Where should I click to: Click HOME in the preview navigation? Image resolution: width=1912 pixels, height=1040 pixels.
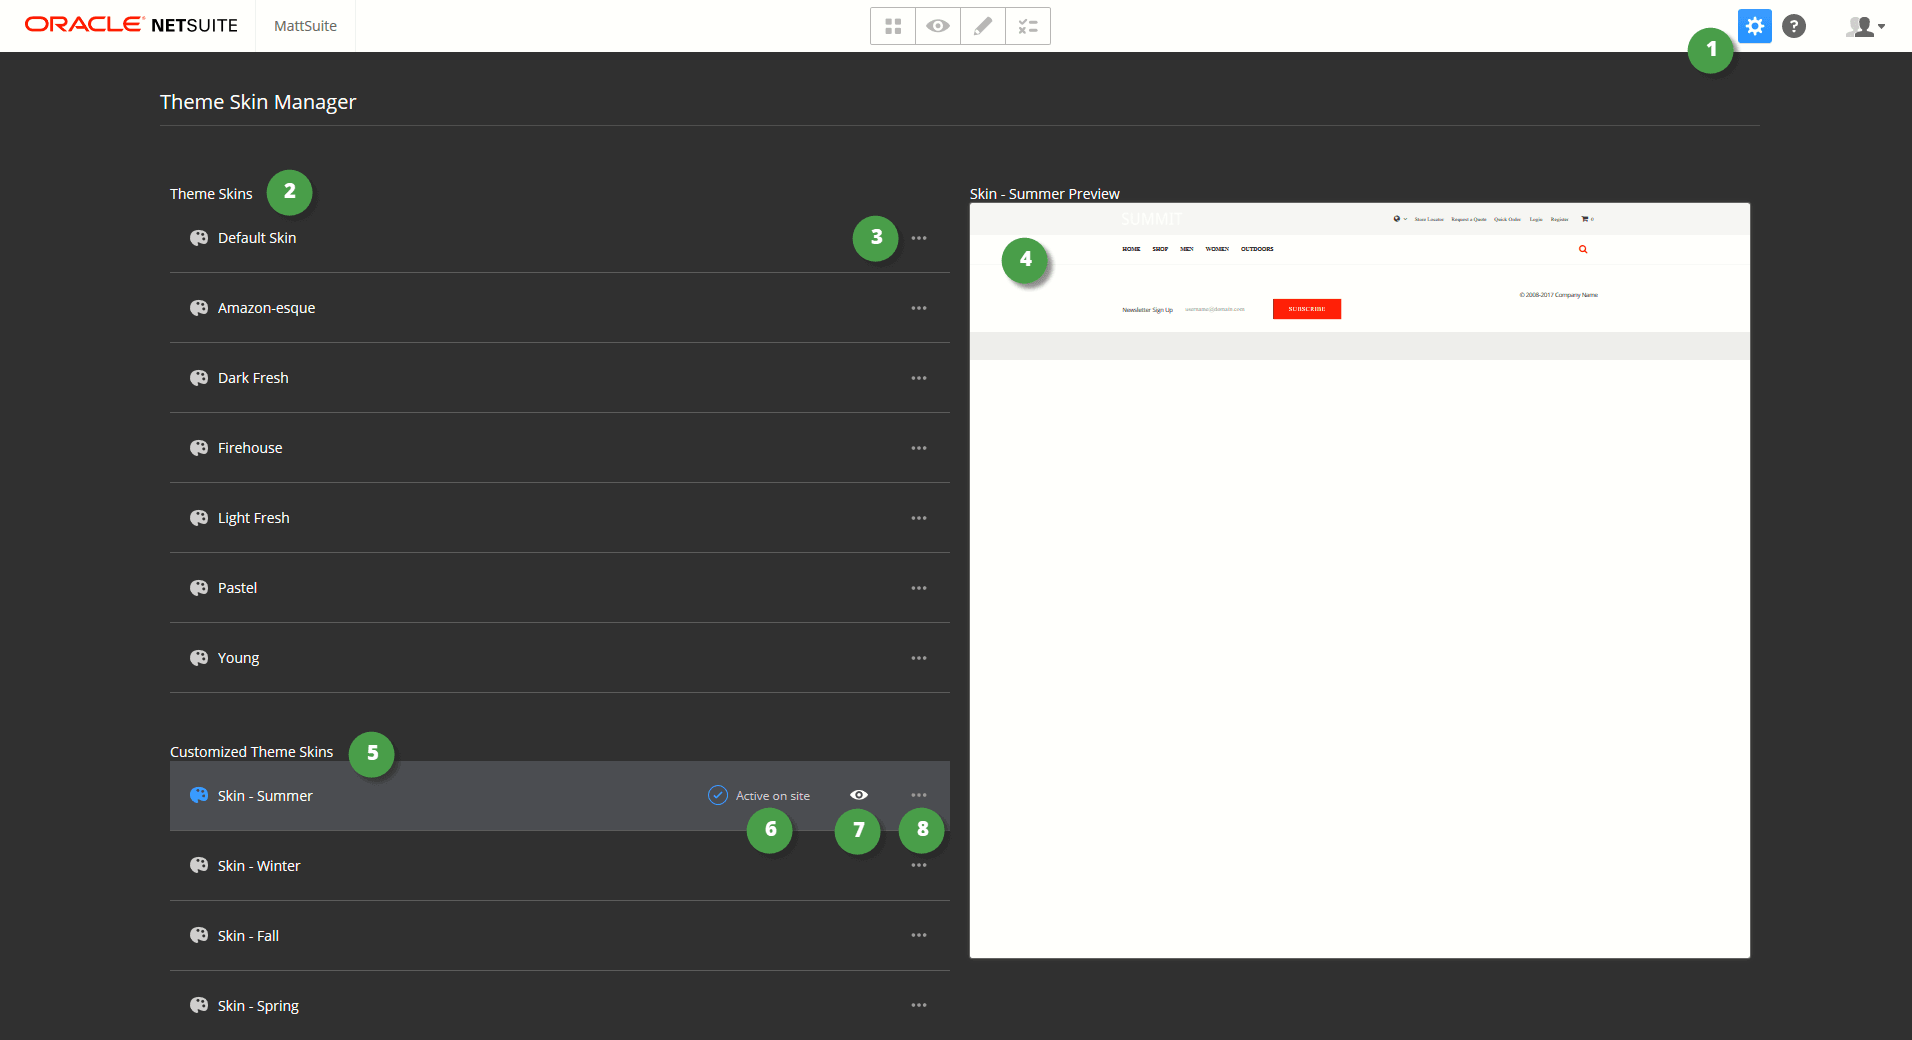(1131, 249)
